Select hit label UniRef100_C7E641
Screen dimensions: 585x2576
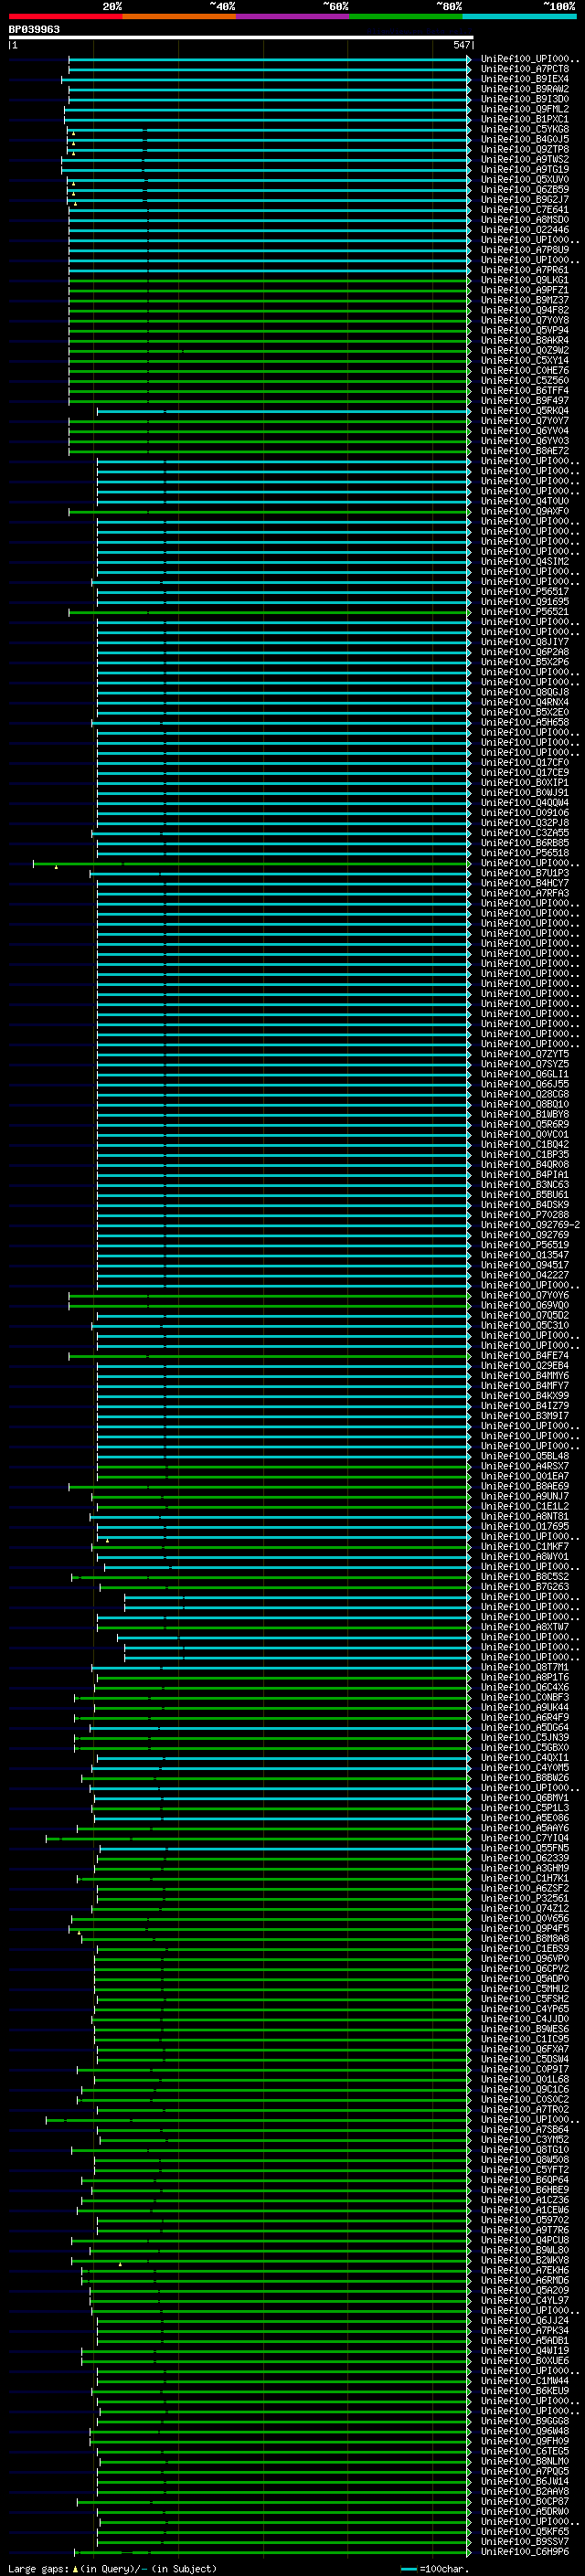(x=525, y=210)
